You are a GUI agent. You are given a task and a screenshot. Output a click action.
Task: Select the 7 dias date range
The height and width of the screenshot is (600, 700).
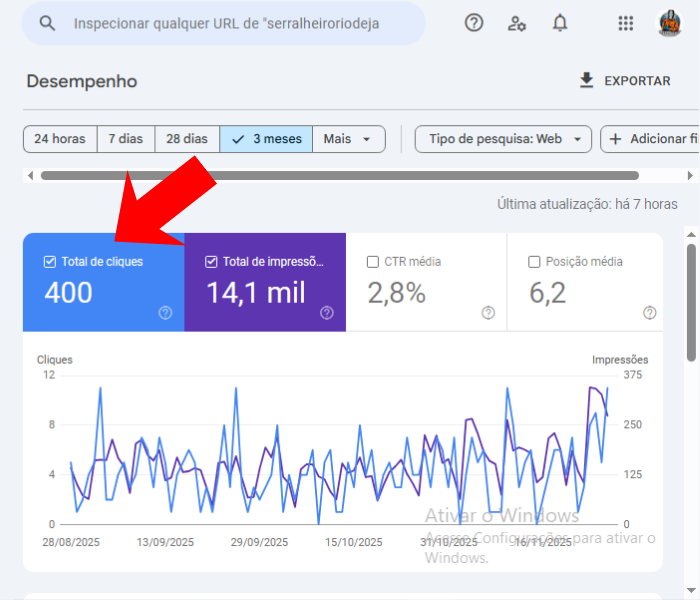[125, 139]
